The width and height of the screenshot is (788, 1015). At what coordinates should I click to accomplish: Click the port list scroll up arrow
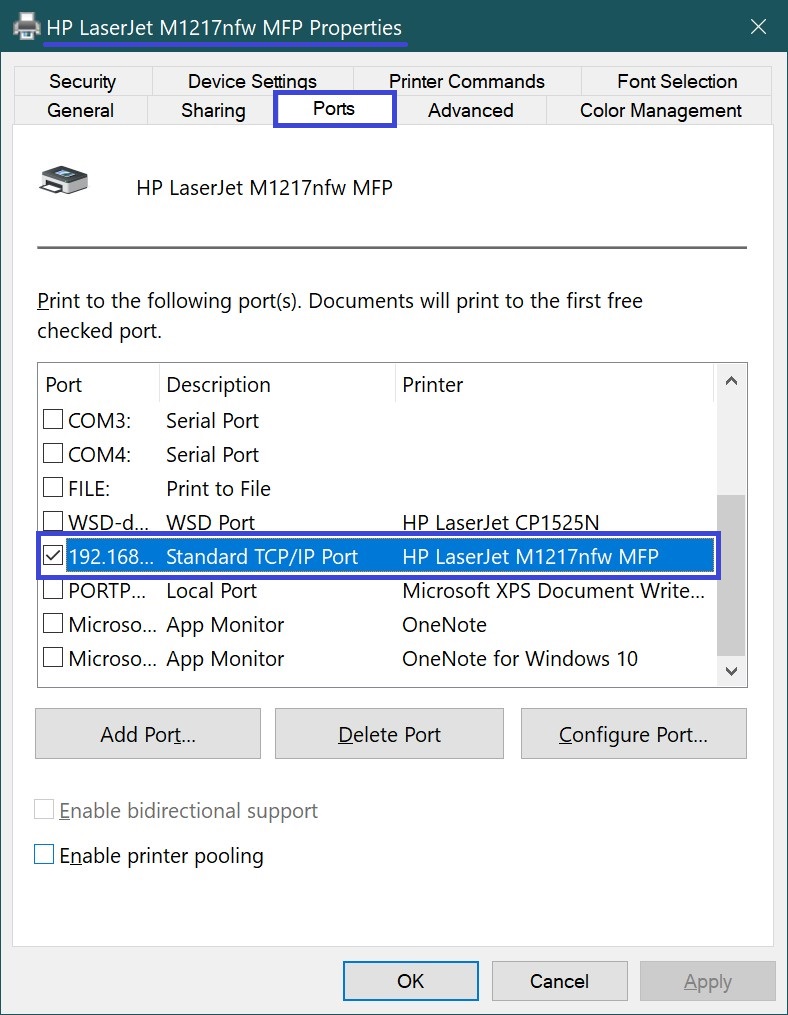point(732,381)
